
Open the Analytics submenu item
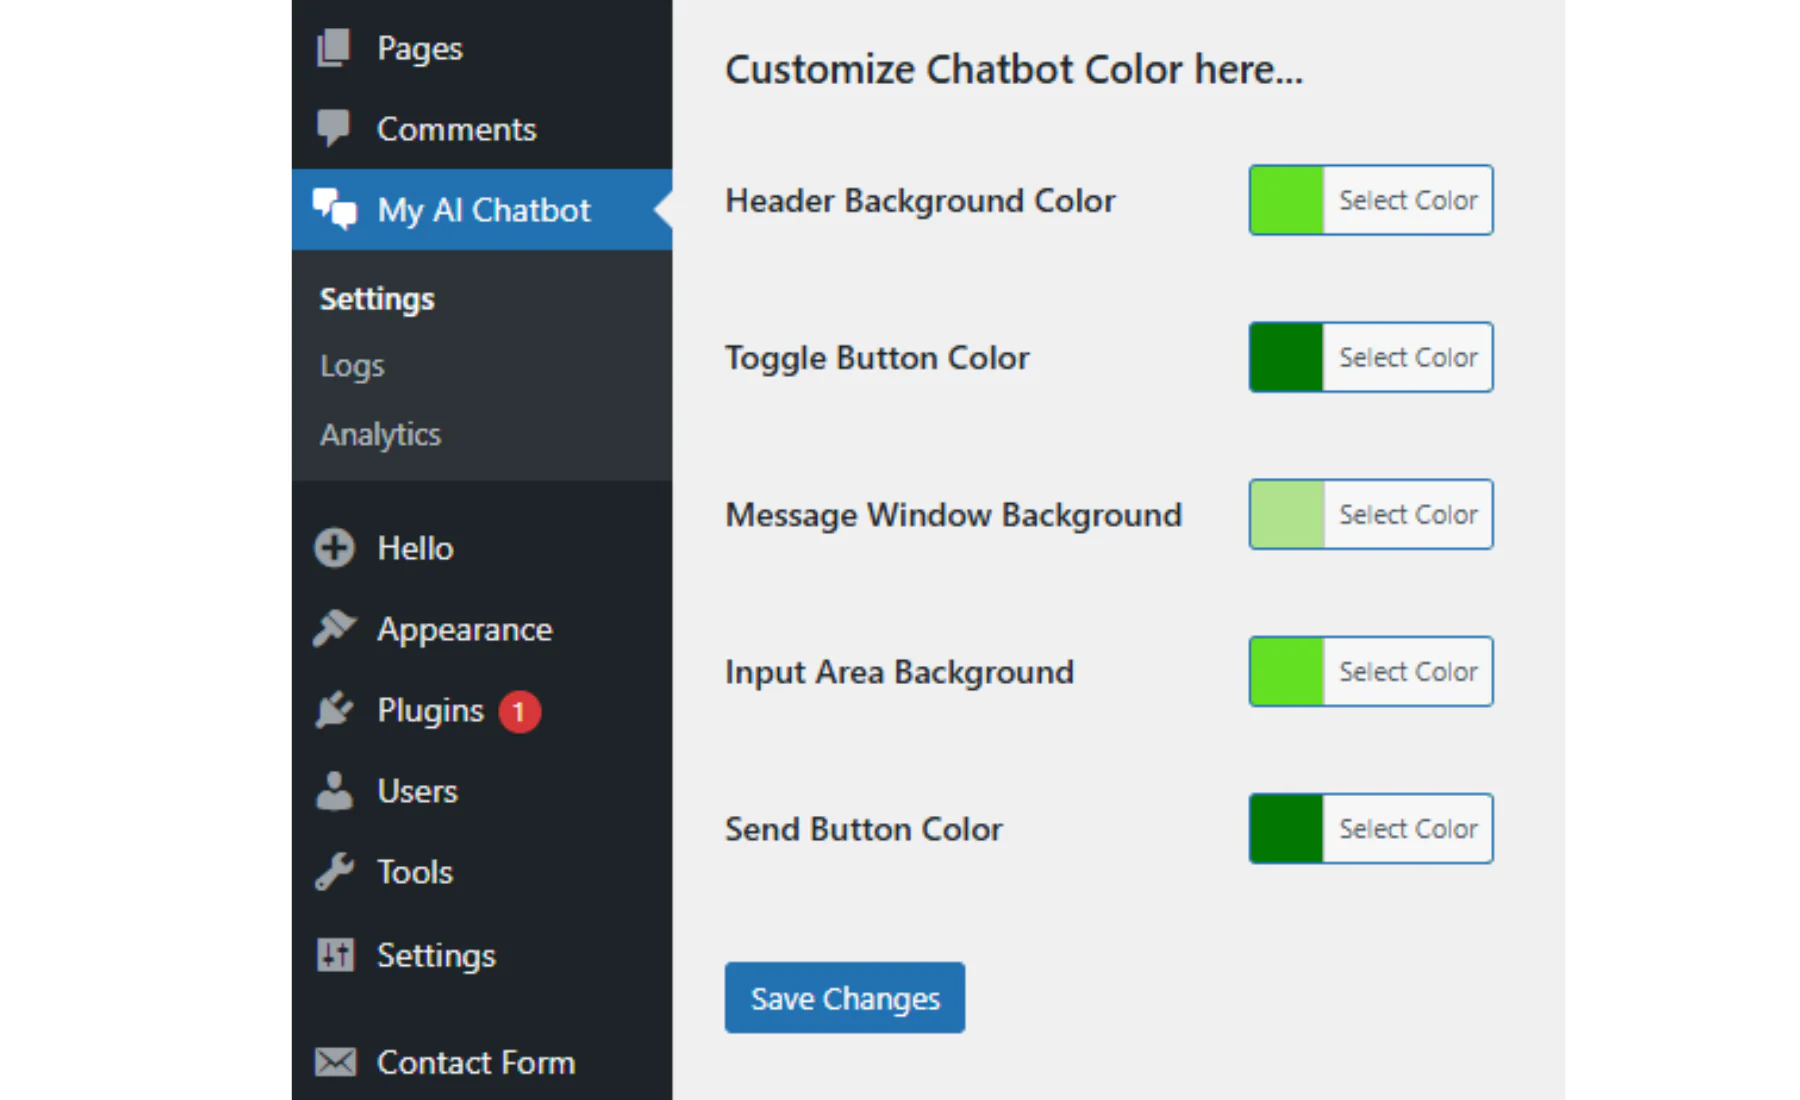click(x=380, y=435)
